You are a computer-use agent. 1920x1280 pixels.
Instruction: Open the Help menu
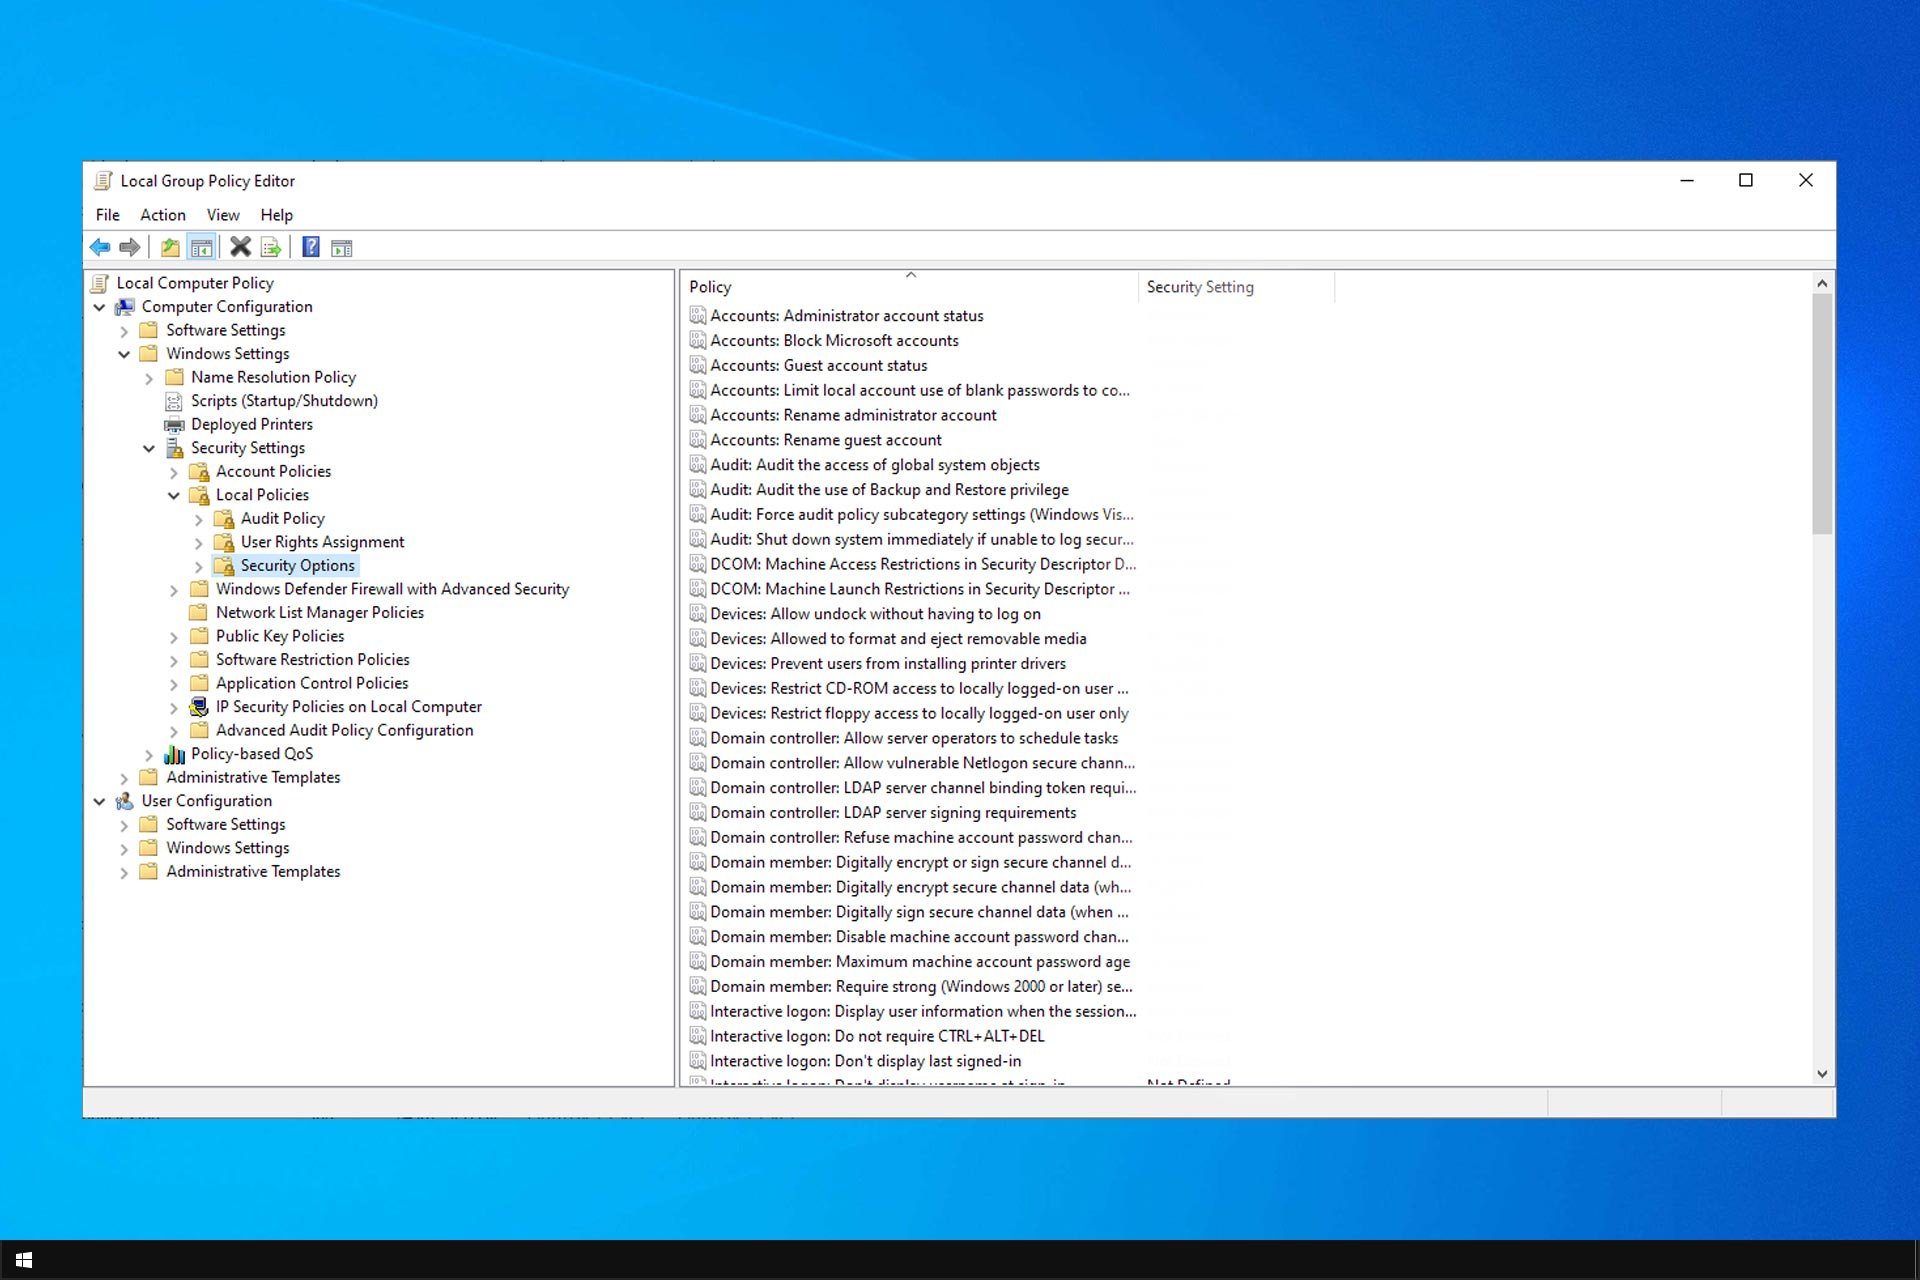pyautogui.click(x=277, y=215)
